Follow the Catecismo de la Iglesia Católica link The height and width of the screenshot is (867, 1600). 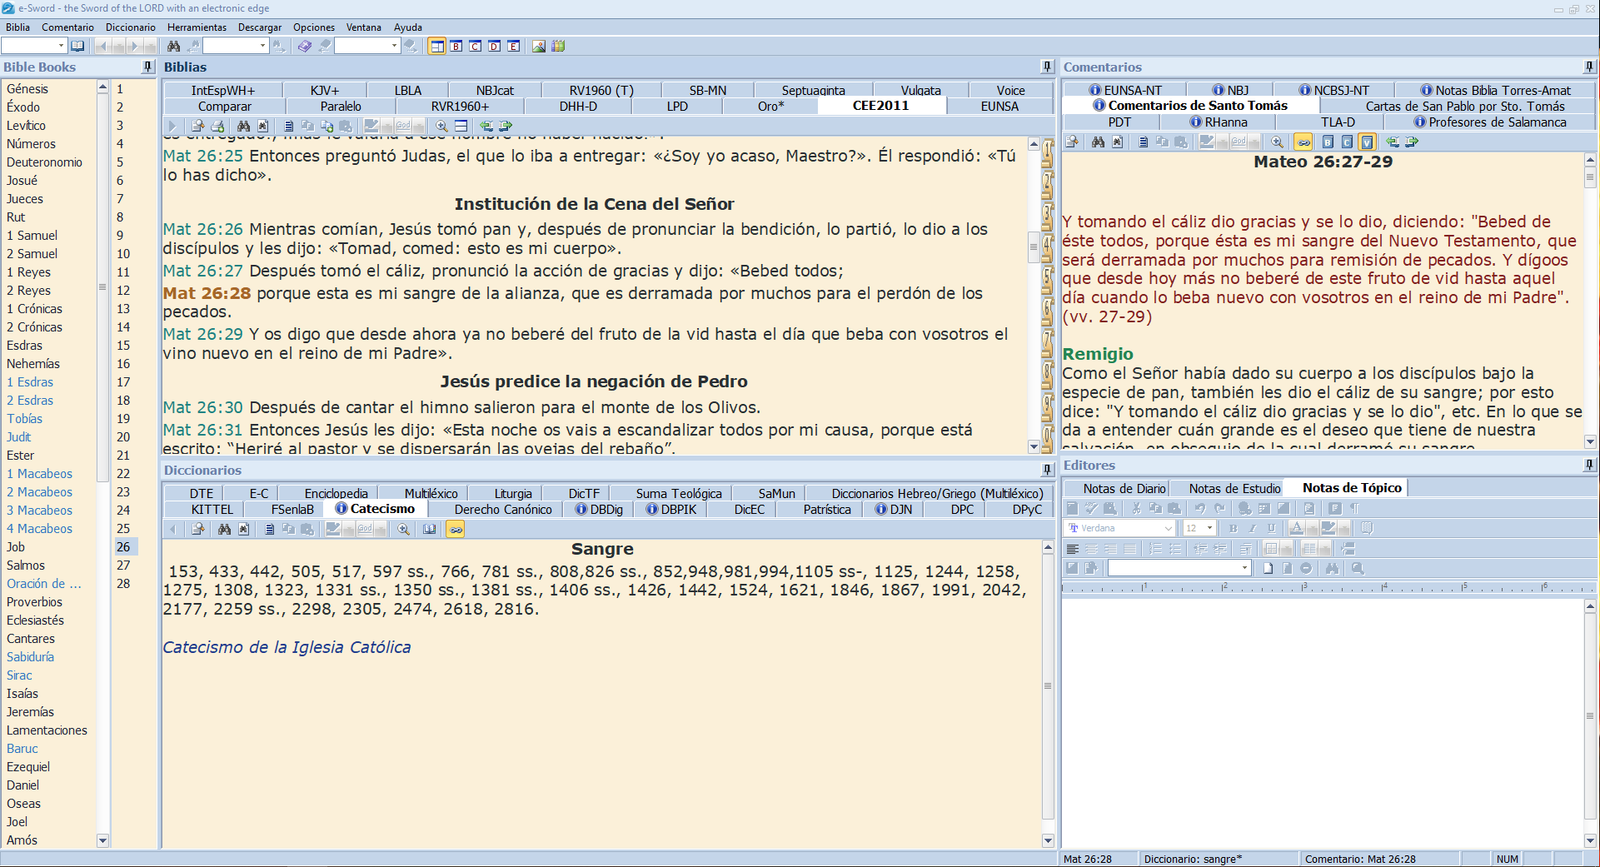(287, 647)
